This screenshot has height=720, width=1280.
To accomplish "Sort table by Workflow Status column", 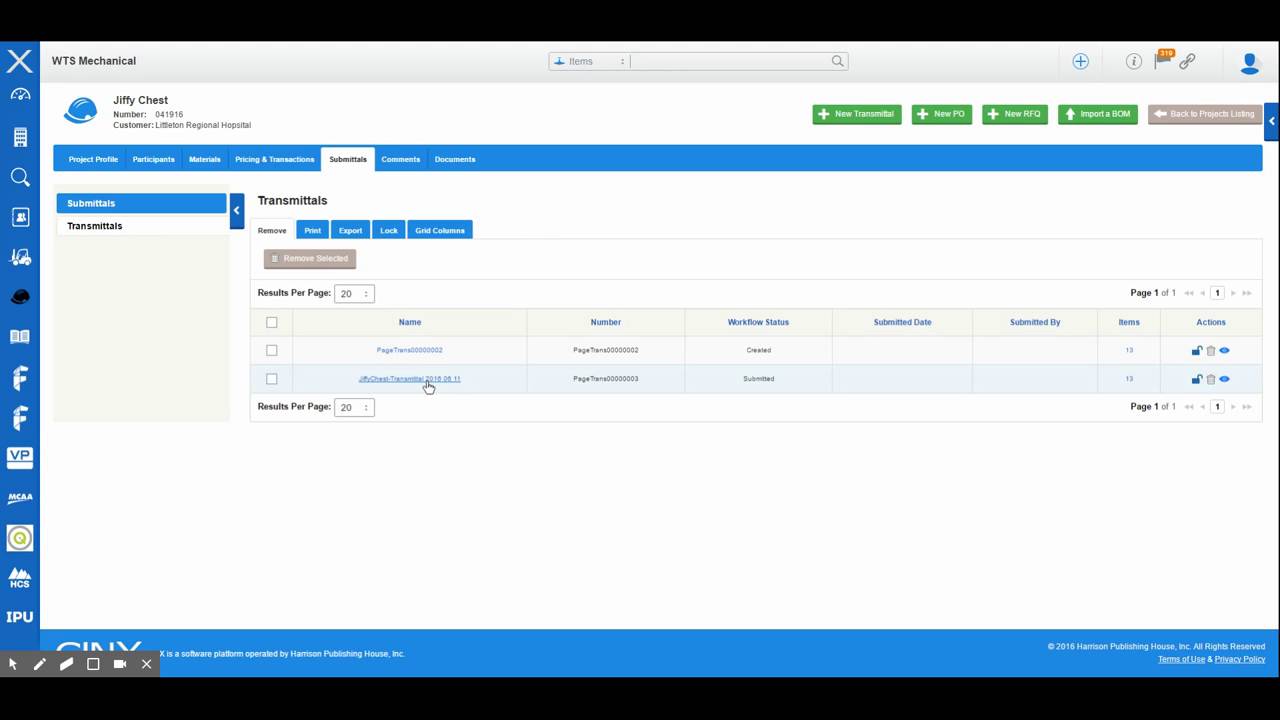I will [x=758, y=322].
